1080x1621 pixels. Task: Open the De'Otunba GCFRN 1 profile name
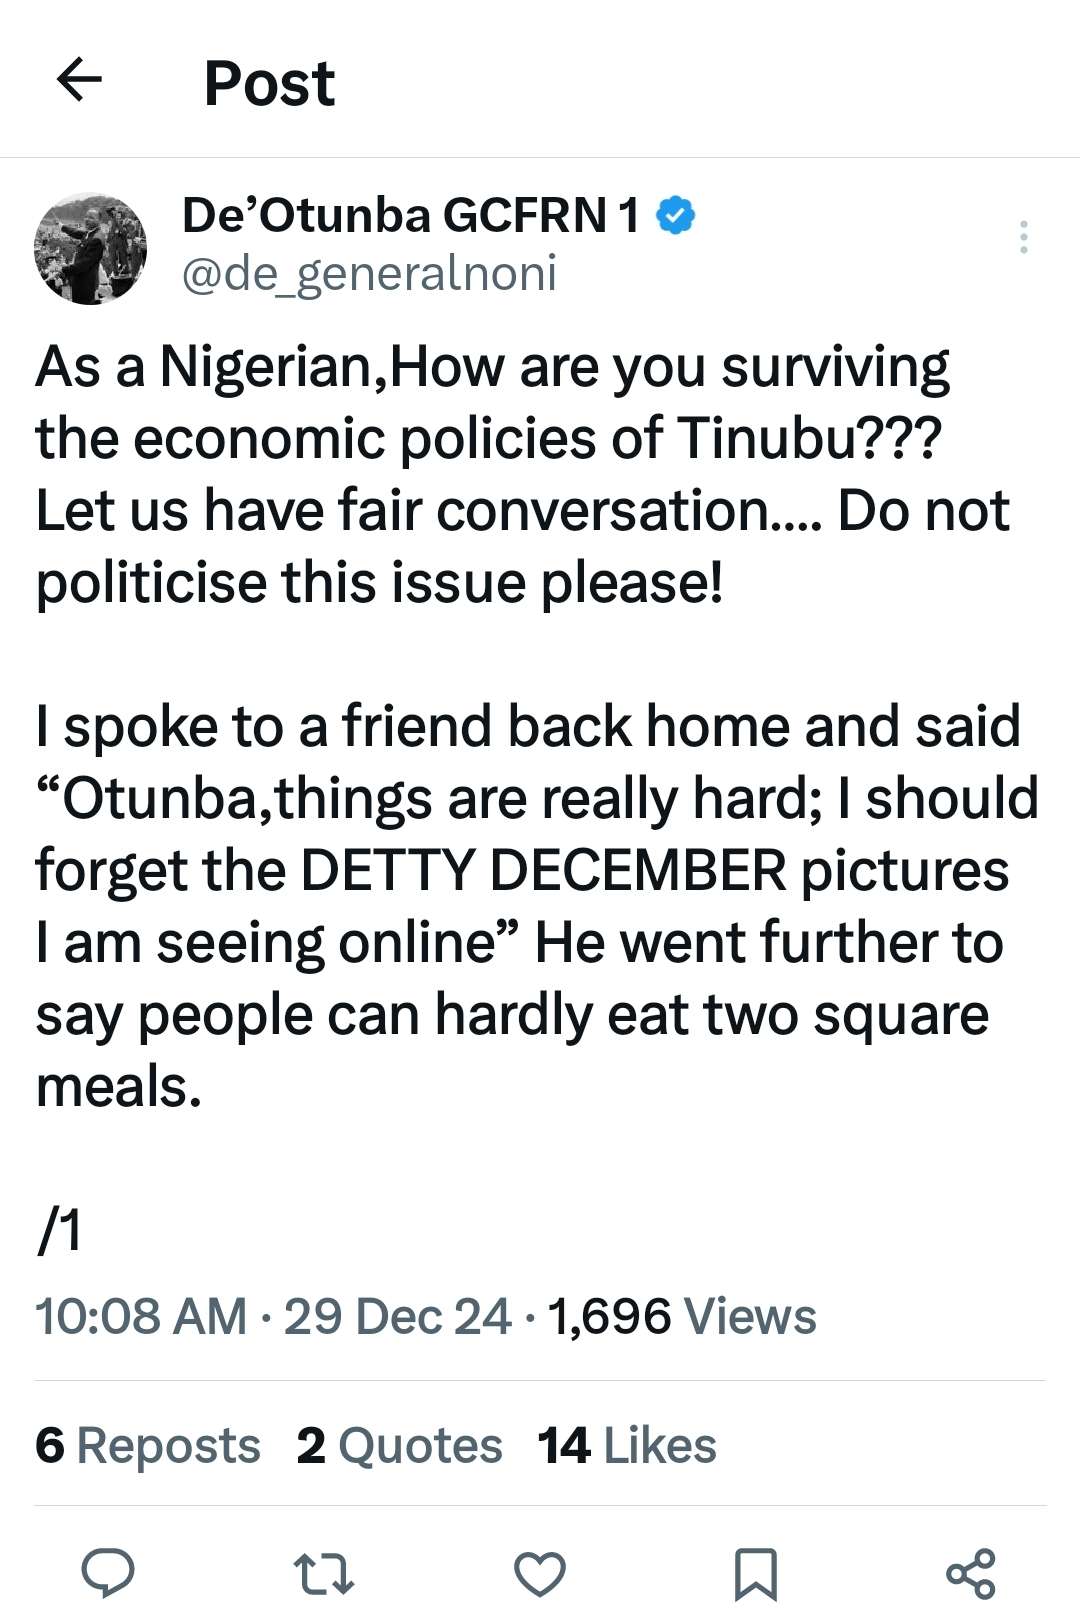(410, 216)
